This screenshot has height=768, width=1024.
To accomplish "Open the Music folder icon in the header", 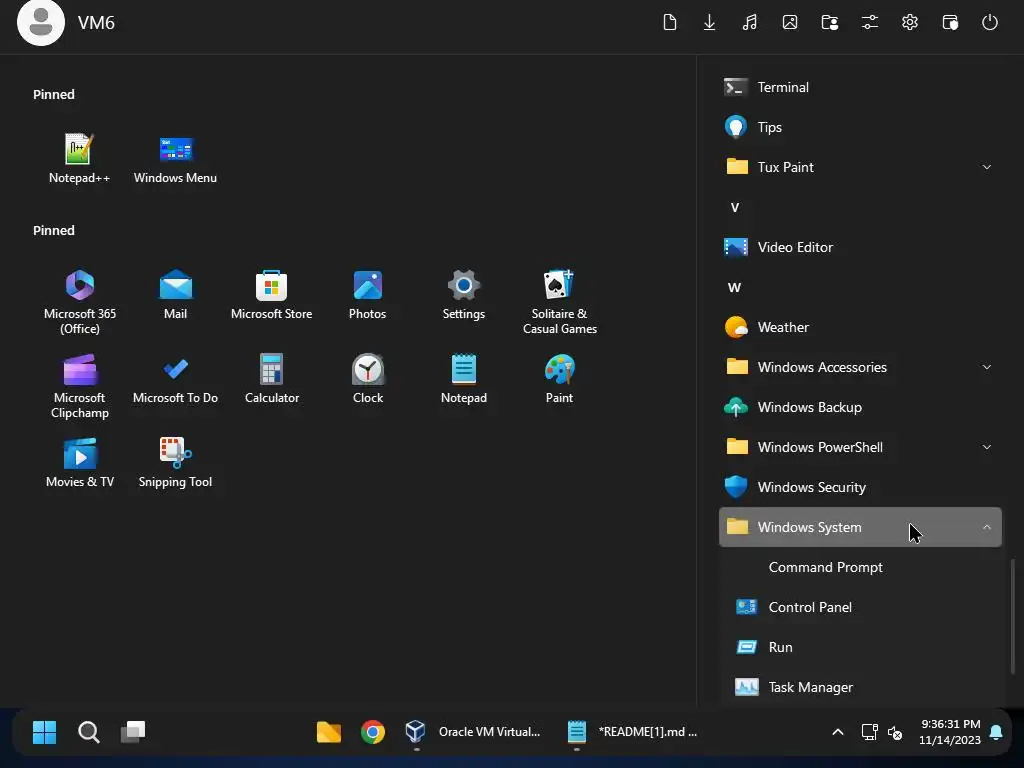I will click(x=750, y=22).
